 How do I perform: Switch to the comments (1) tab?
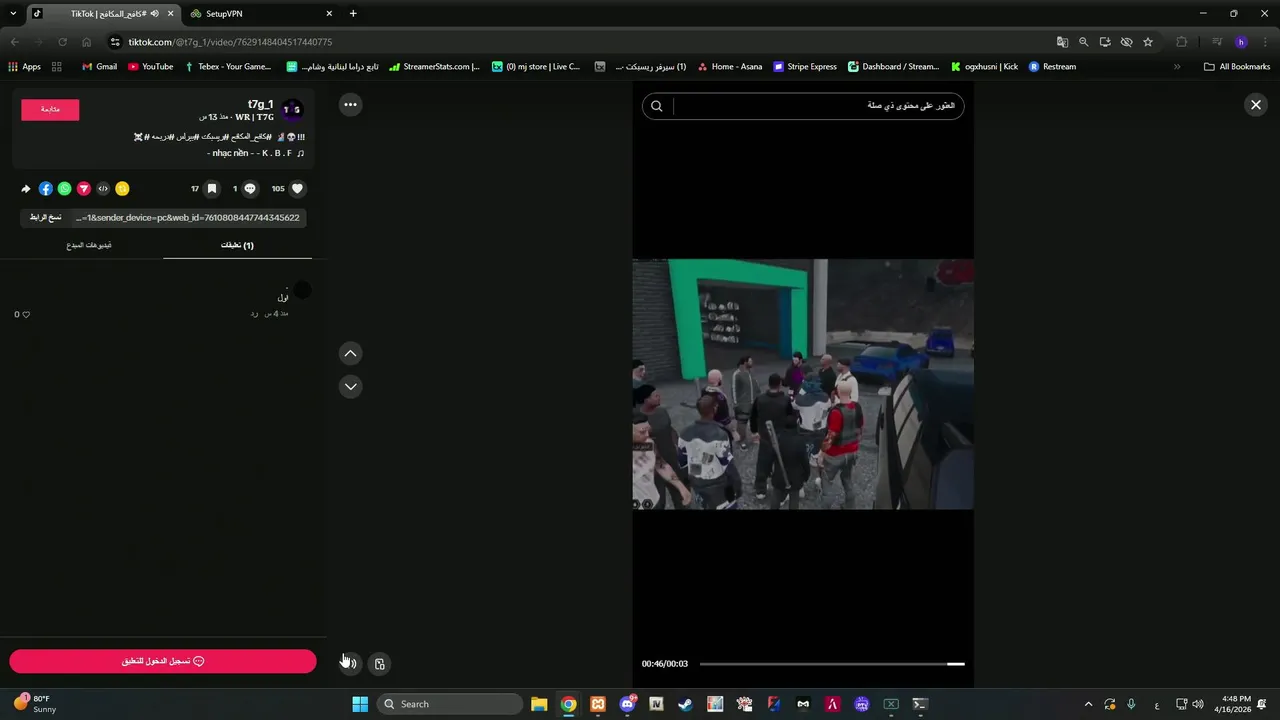click(237, 245)
